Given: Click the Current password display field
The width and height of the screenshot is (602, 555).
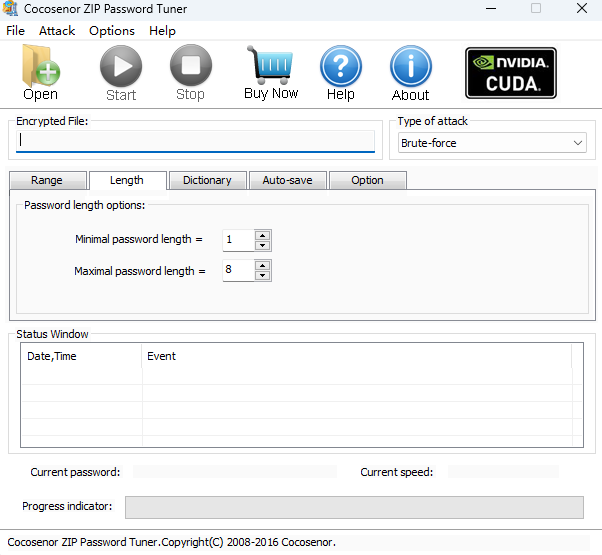Looking at the screenshot, I should (x=235, y=472).
